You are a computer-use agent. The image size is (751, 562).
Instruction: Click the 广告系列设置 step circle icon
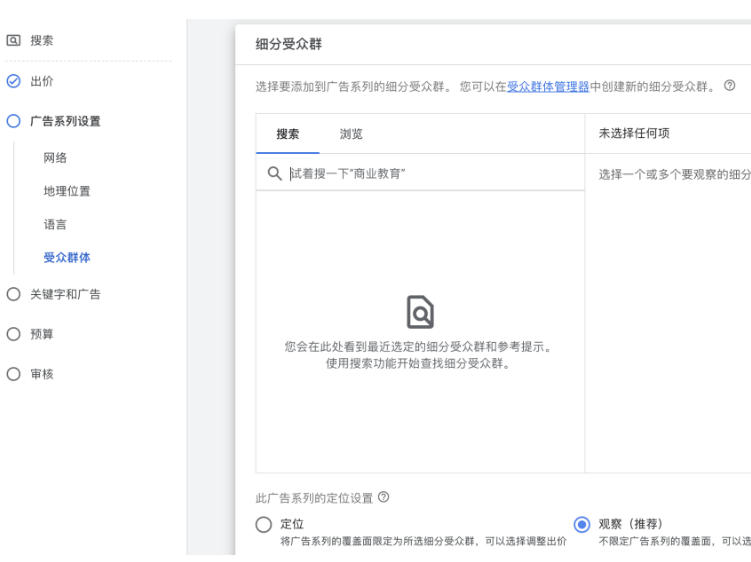(x=13, y=121)
